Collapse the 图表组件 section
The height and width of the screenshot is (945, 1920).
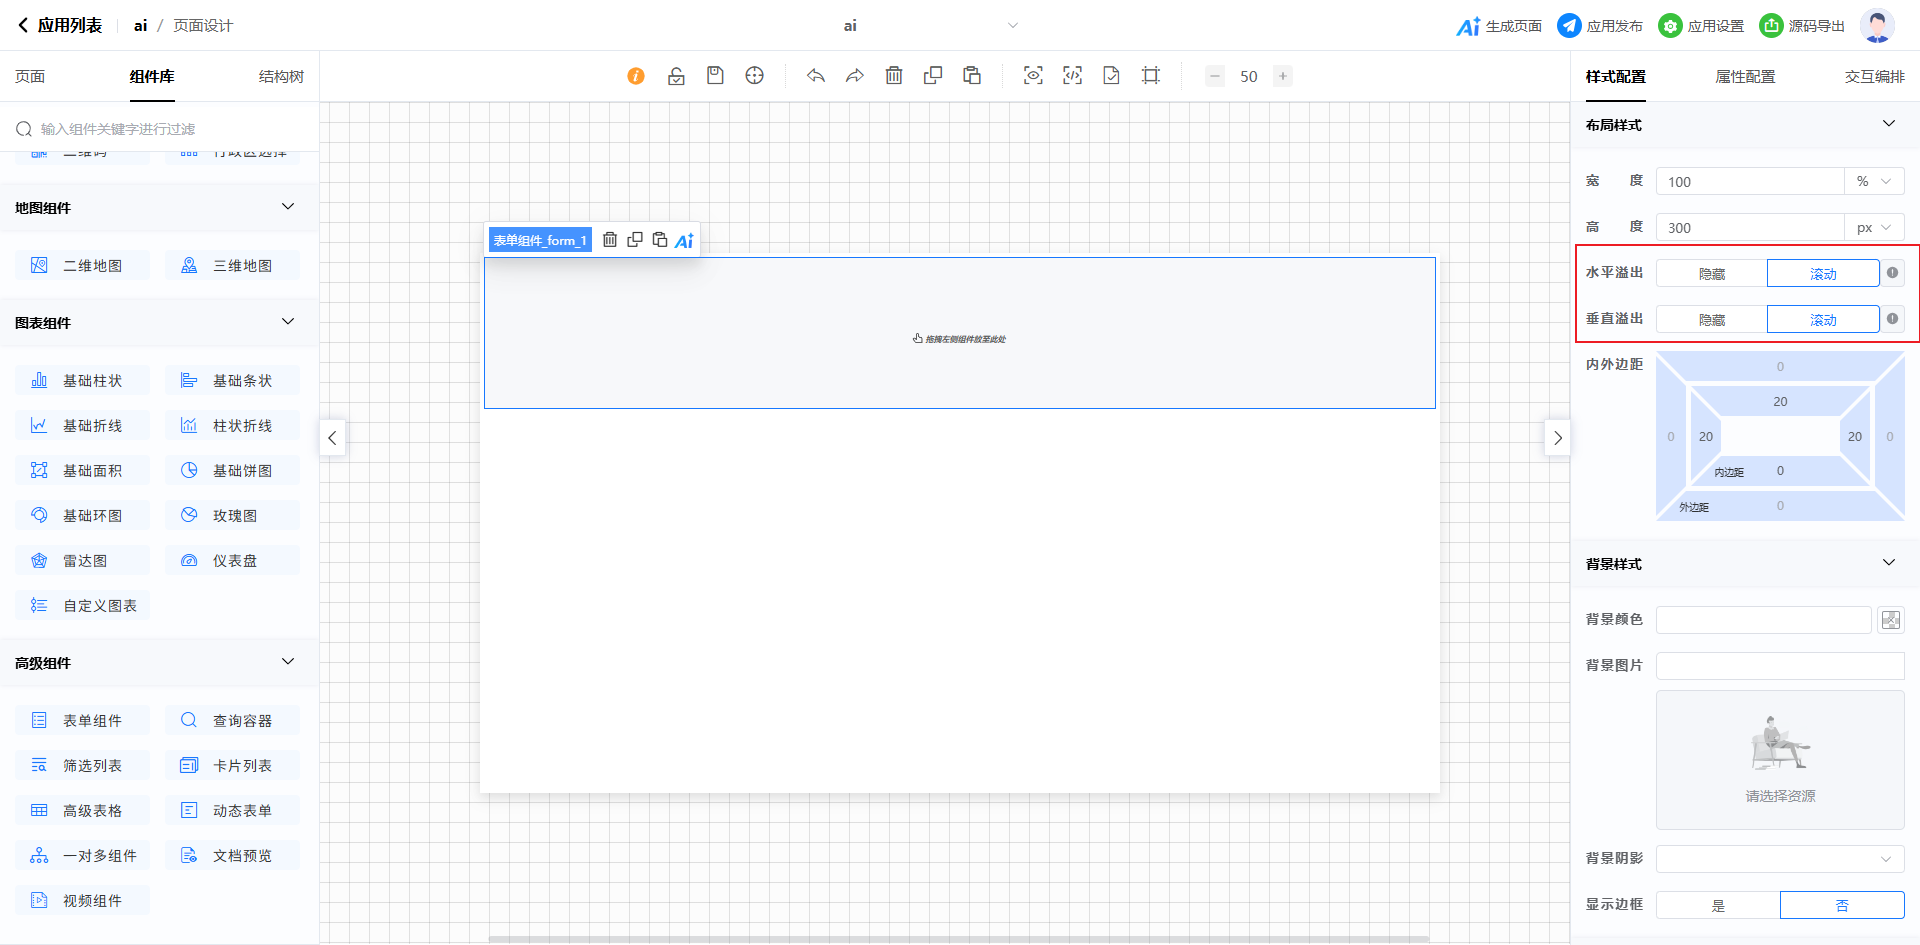click(288, 322)
